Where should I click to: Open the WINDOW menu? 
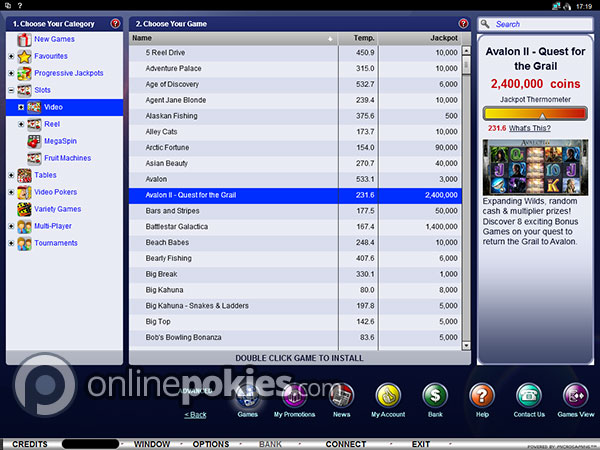pos(152,444)
